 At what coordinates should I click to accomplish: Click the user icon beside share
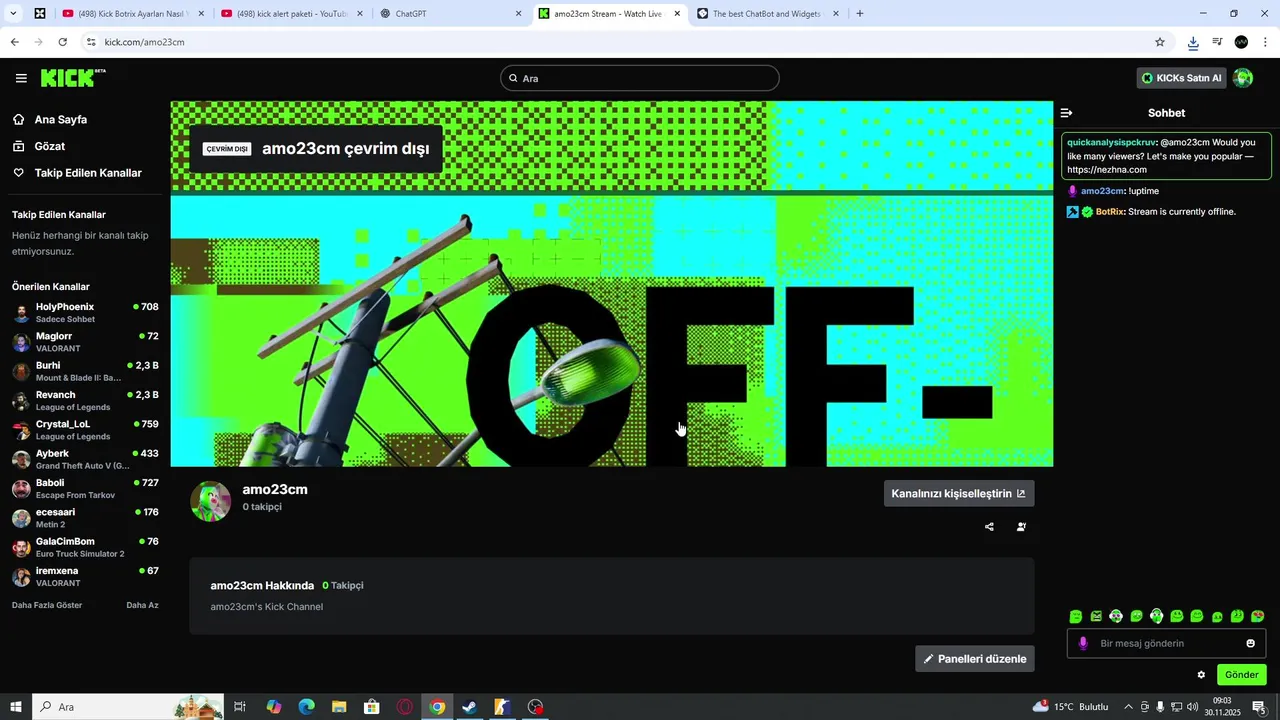(1021, 527)
